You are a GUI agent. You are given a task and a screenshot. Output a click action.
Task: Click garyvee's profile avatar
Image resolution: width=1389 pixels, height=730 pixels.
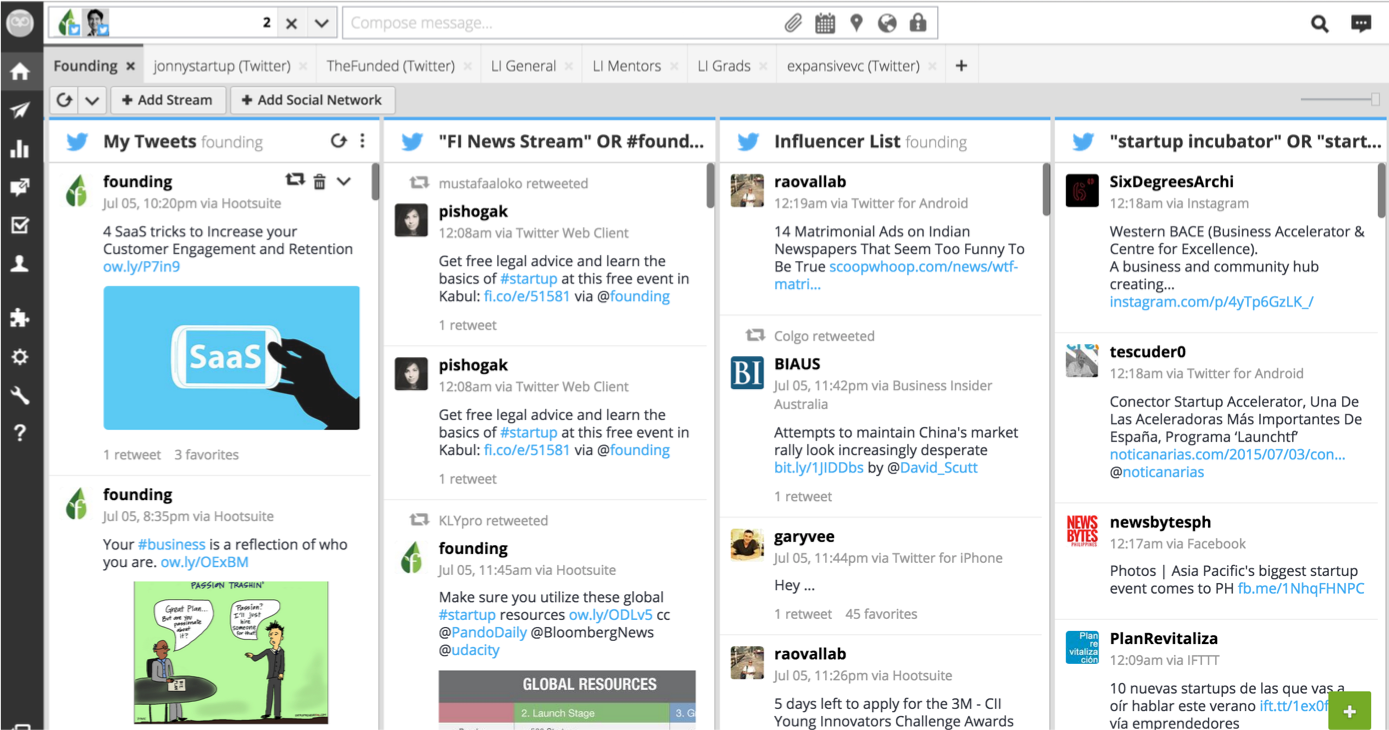[747, 545]
